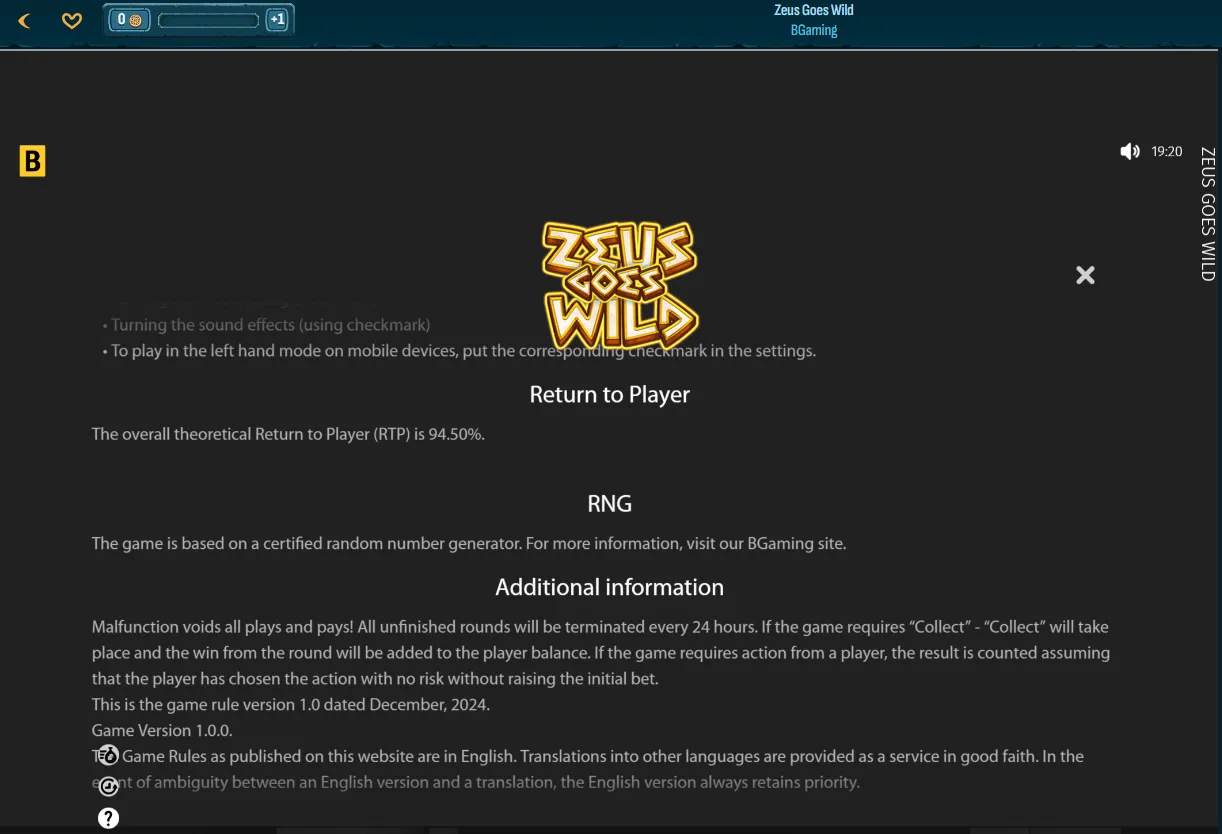Open the round history clock icon
This screenshot has height=834, width=1222.
tap(108, 787)
